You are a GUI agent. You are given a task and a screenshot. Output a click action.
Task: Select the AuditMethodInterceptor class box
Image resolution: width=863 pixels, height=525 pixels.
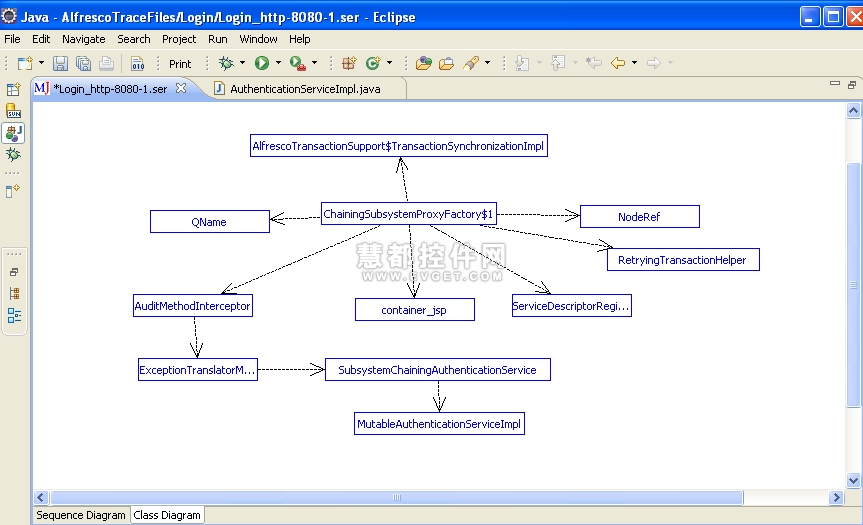[193, 306]
